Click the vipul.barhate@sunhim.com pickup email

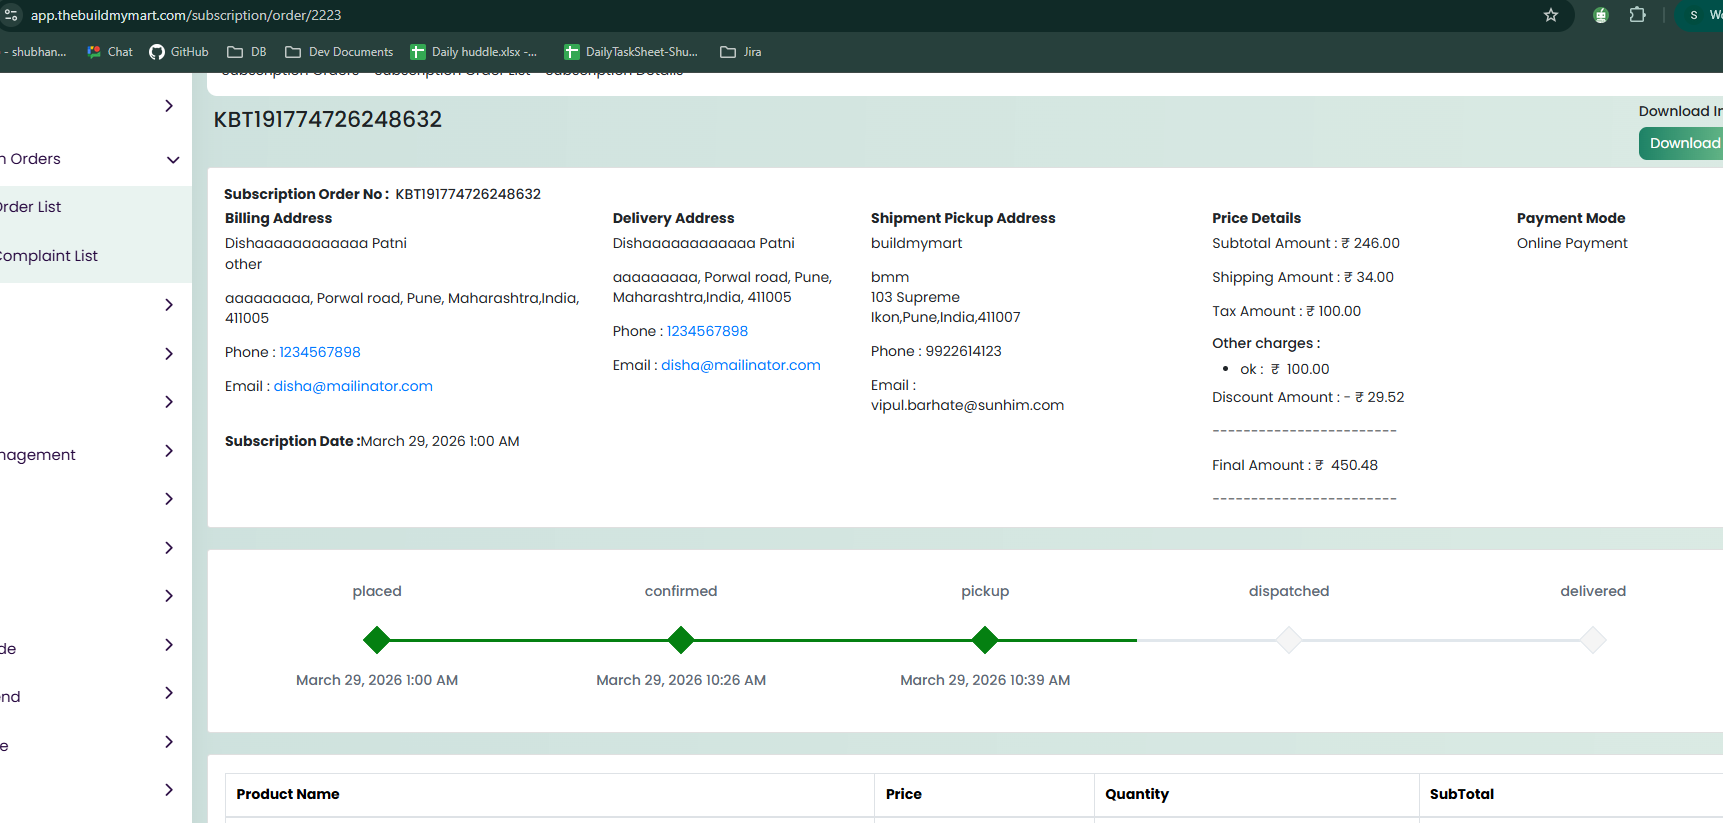(967, 405)
